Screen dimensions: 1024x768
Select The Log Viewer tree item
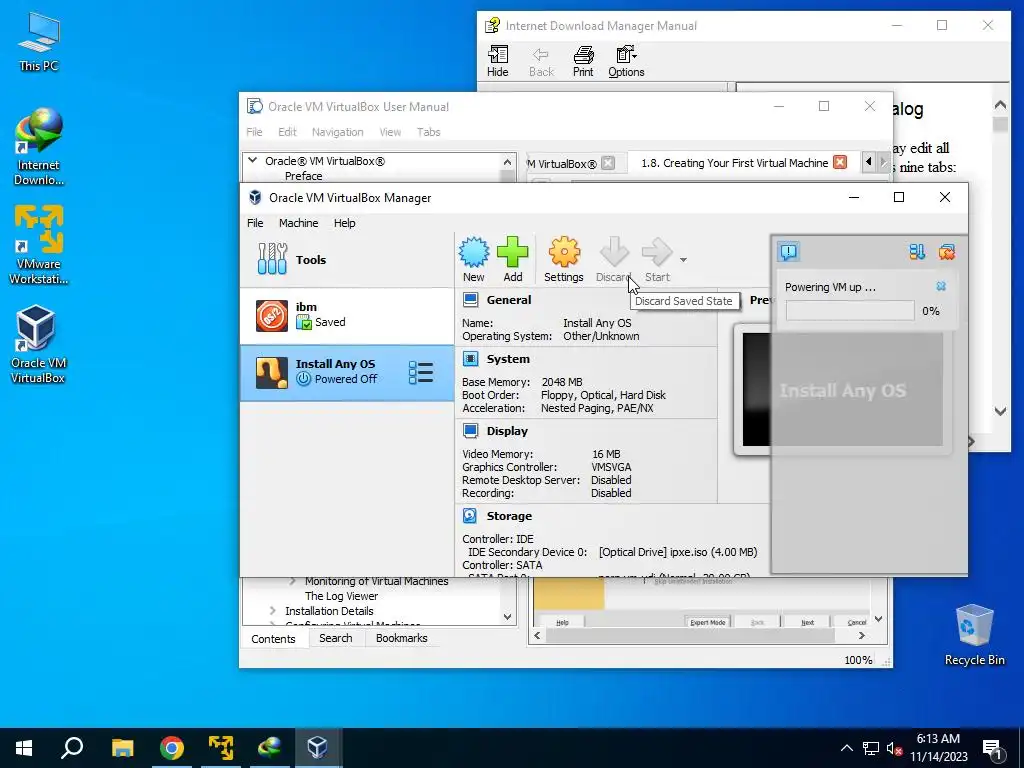click(341, 596)
